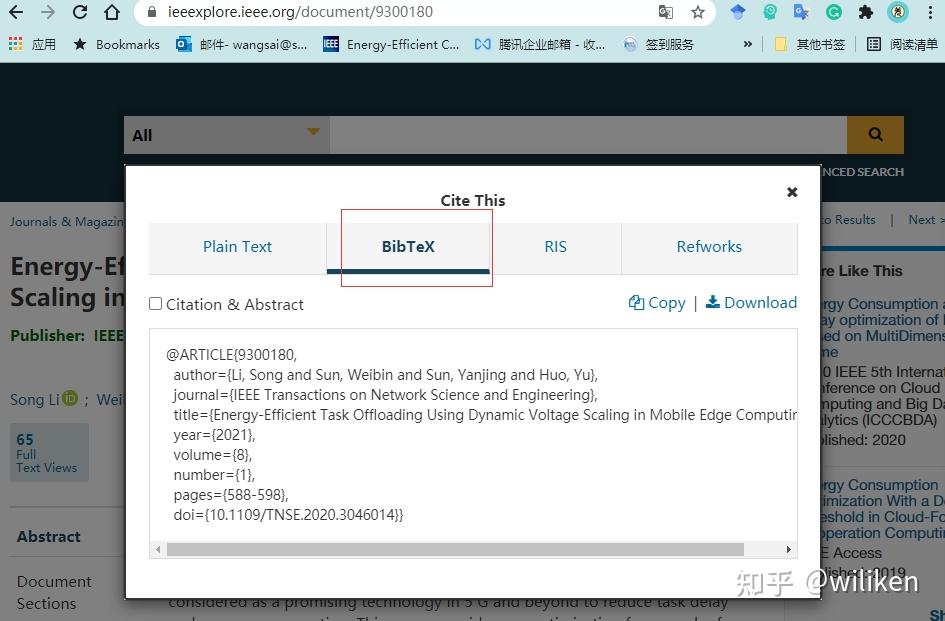
Task: Click the scrollbar right arrow
Action: (x=788, y=549)
